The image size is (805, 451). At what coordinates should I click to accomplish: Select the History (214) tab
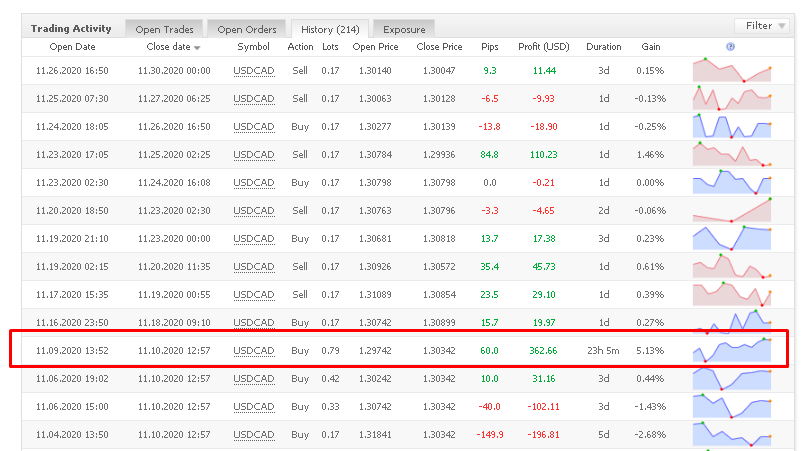[x=330, y=29]
